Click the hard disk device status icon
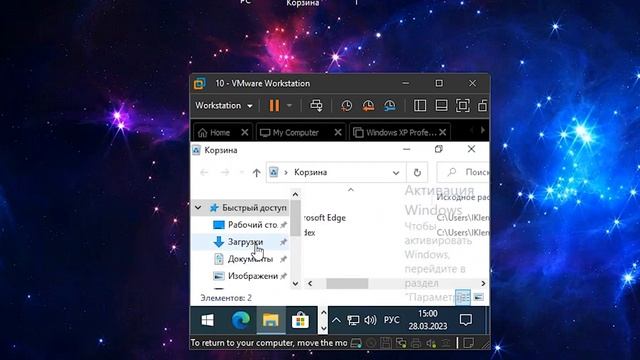The height and width of the screenshot is (360, 640). [x=356, y=343]
